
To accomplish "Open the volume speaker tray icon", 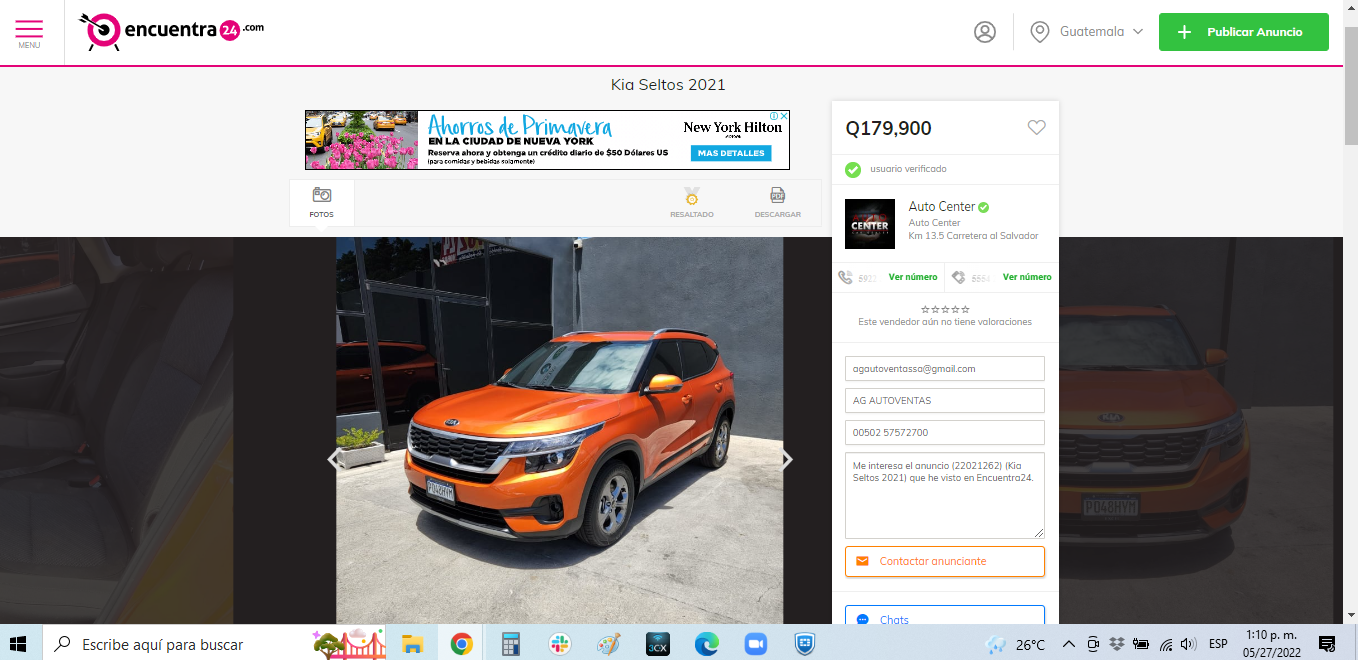I will click(1188, 644).
